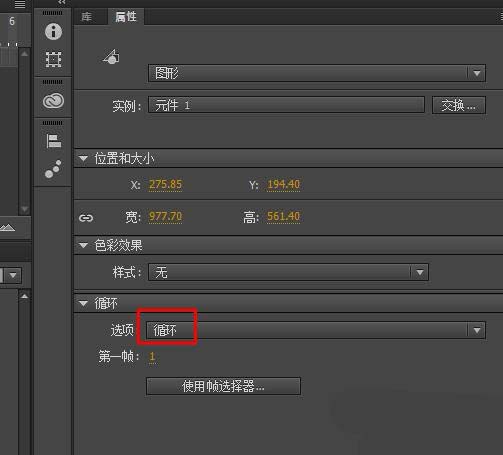Collapse the 循环 section
Screen dimensions: 503x455
click(x=83, y=303)
